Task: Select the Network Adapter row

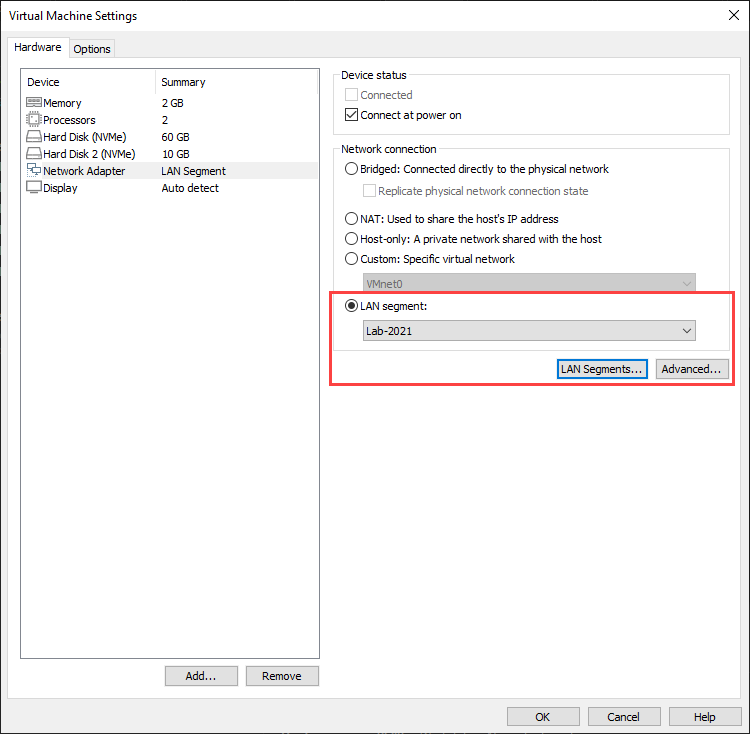Action: point(171,171)
